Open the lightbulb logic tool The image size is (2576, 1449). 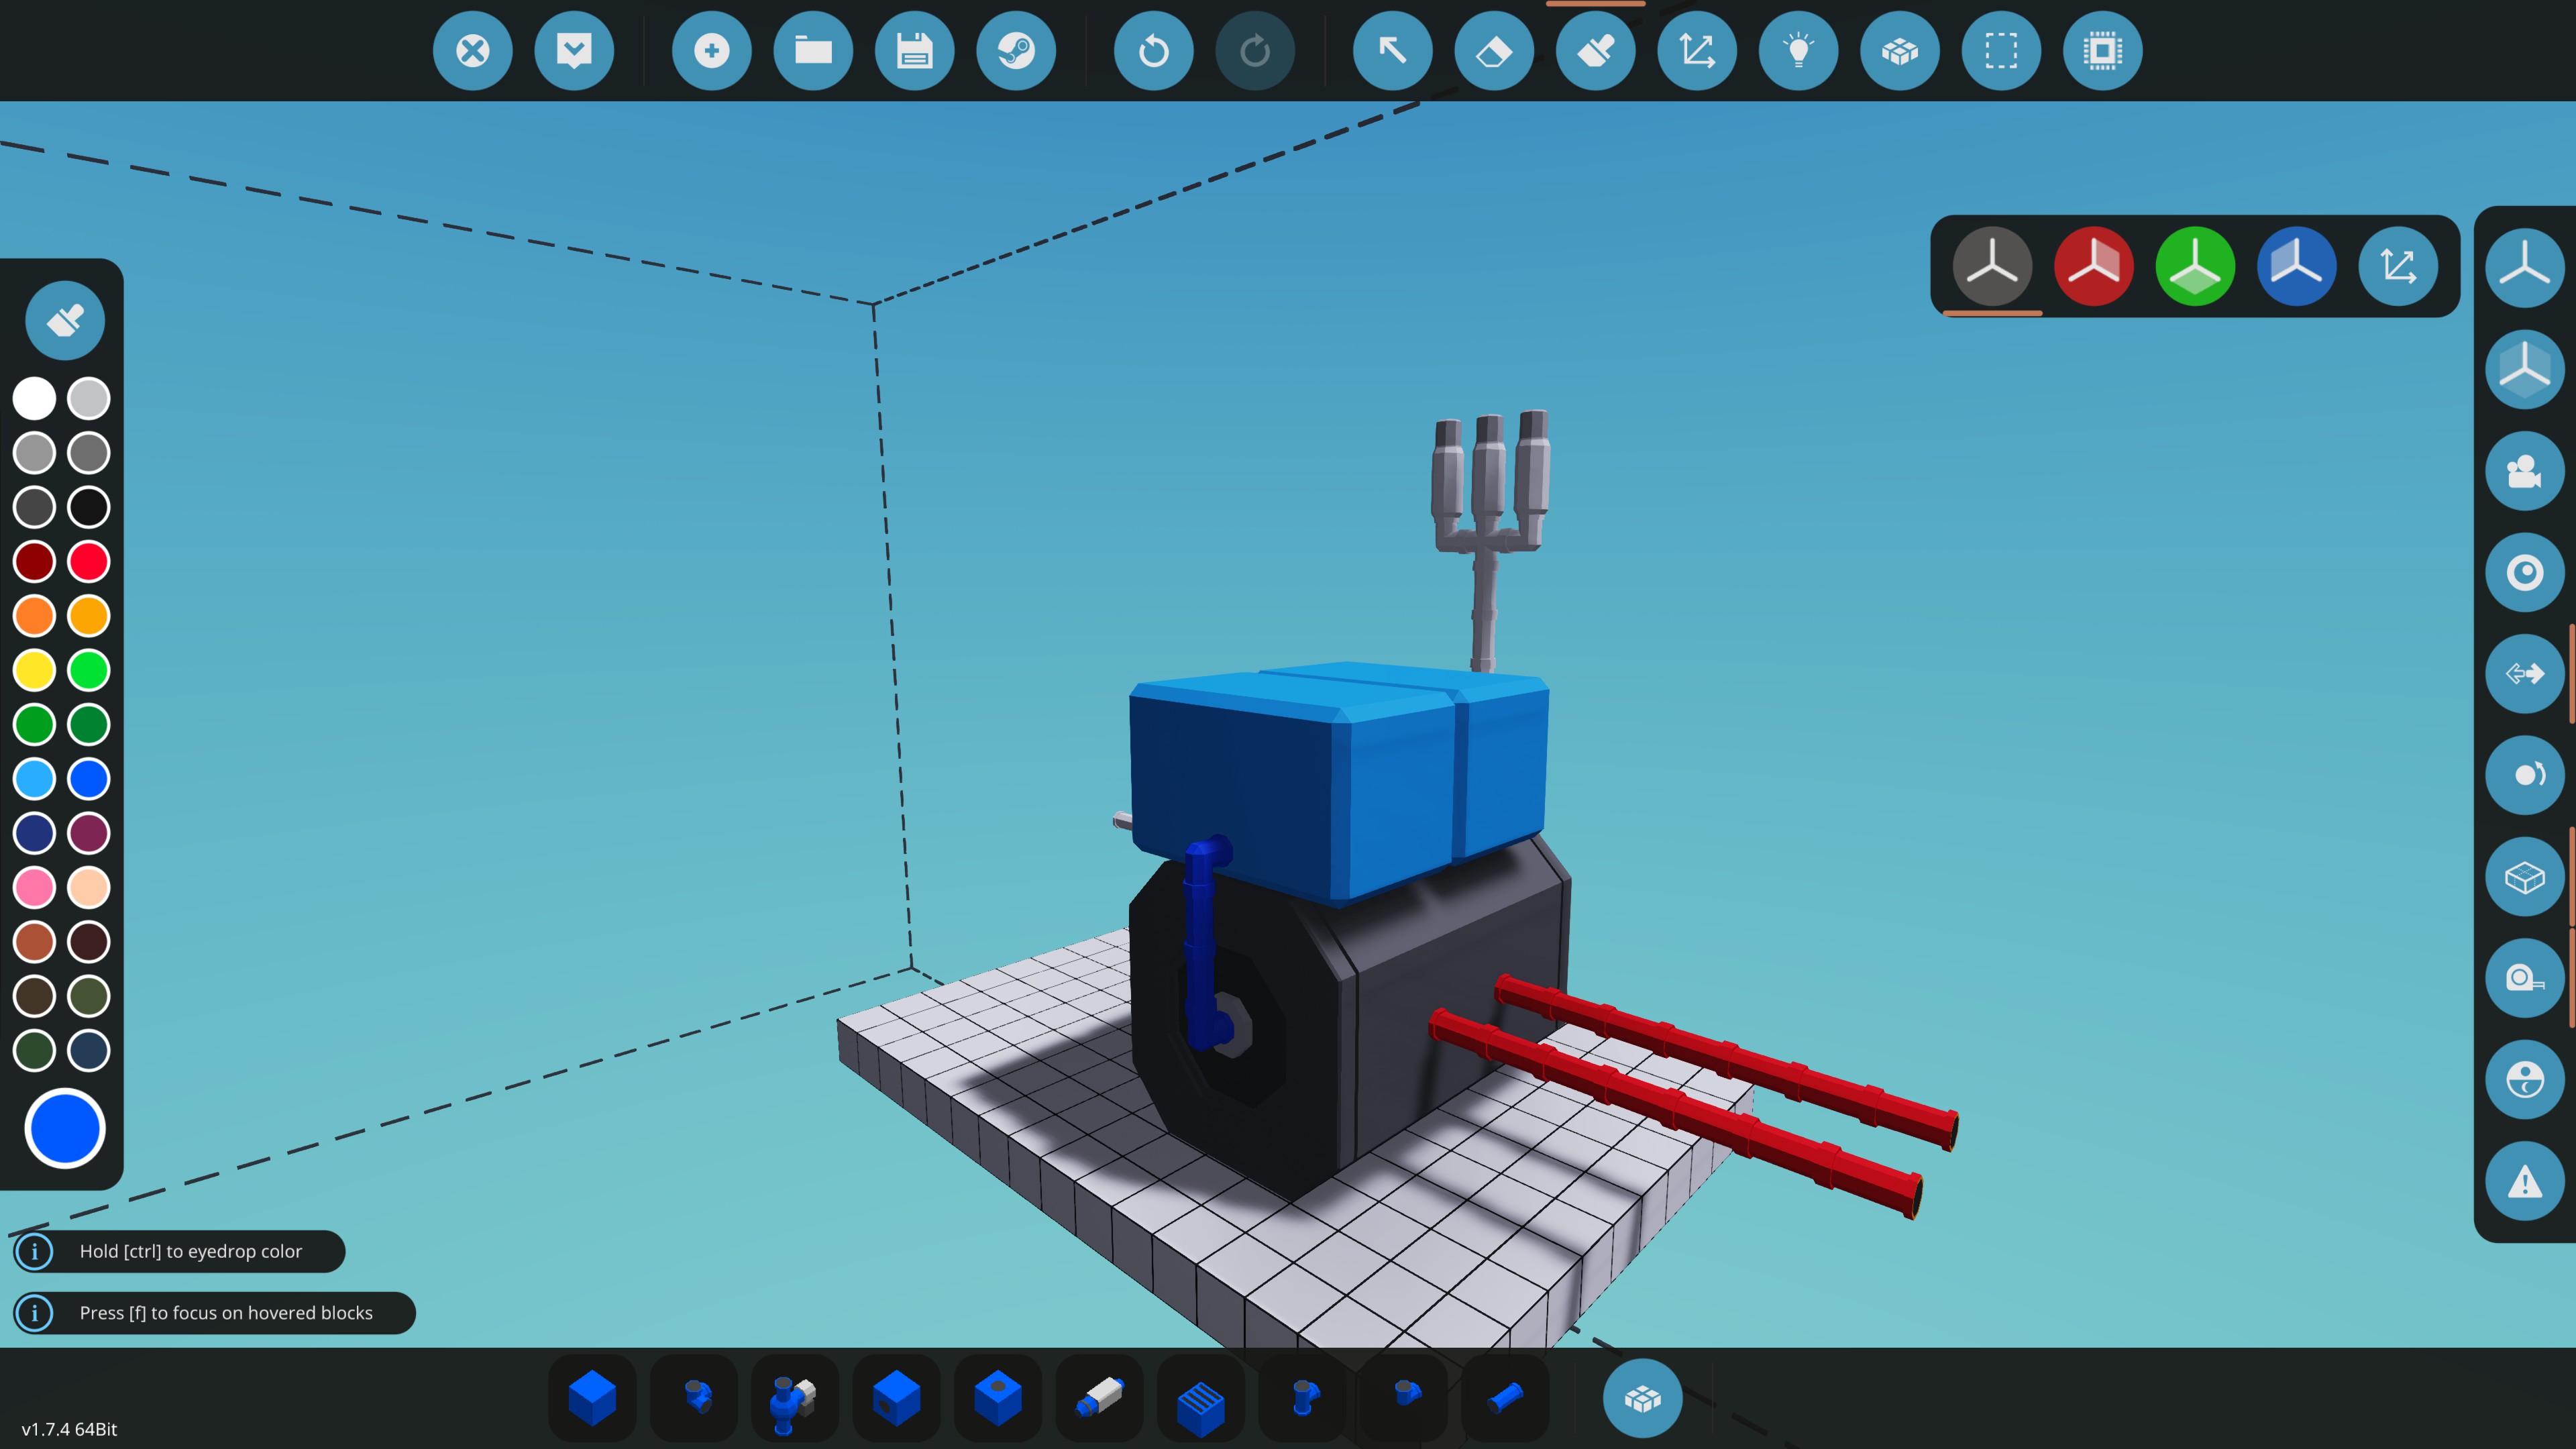coord(1798,51)
